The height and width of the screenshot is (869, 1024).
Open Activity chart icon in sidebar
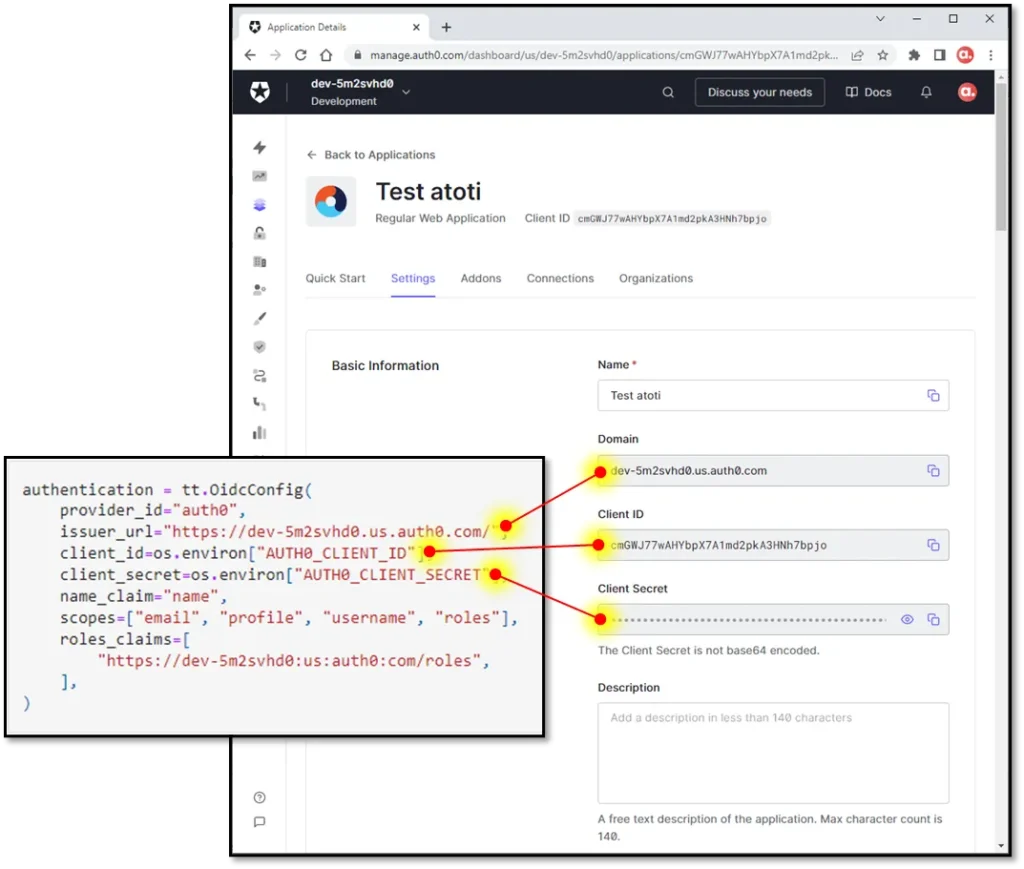point(260,176)
